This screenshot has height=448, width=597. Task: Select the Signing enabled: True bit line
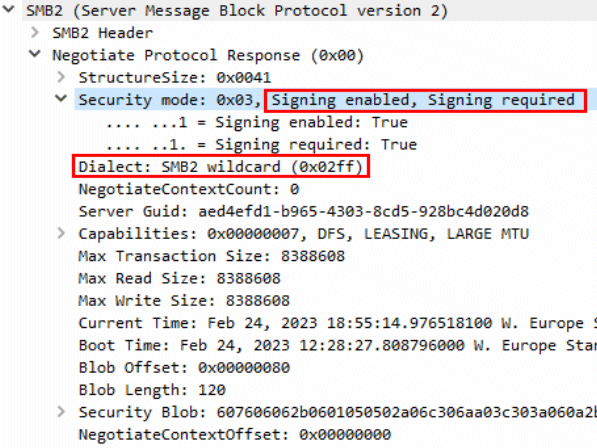tap(257, 122)
